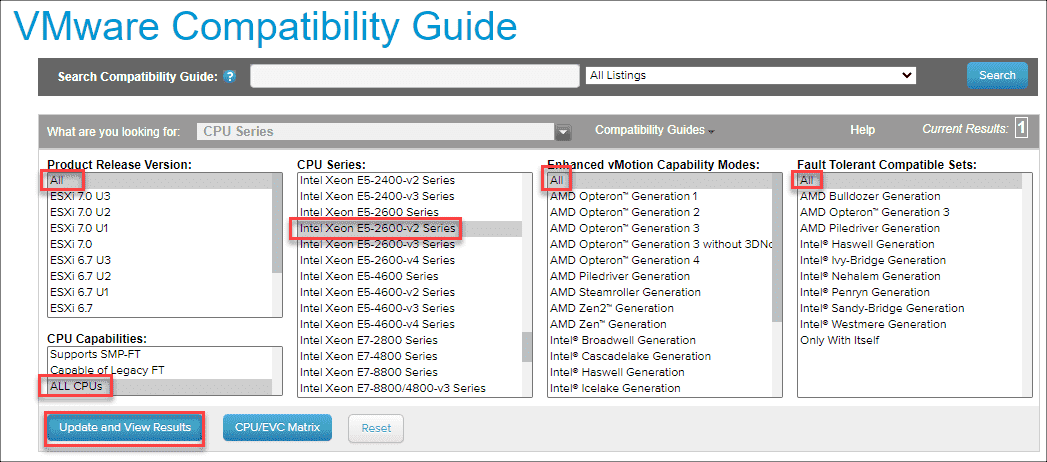Open the All Listings dropdown
1047x462 pixels.
(x=751, y=75)
